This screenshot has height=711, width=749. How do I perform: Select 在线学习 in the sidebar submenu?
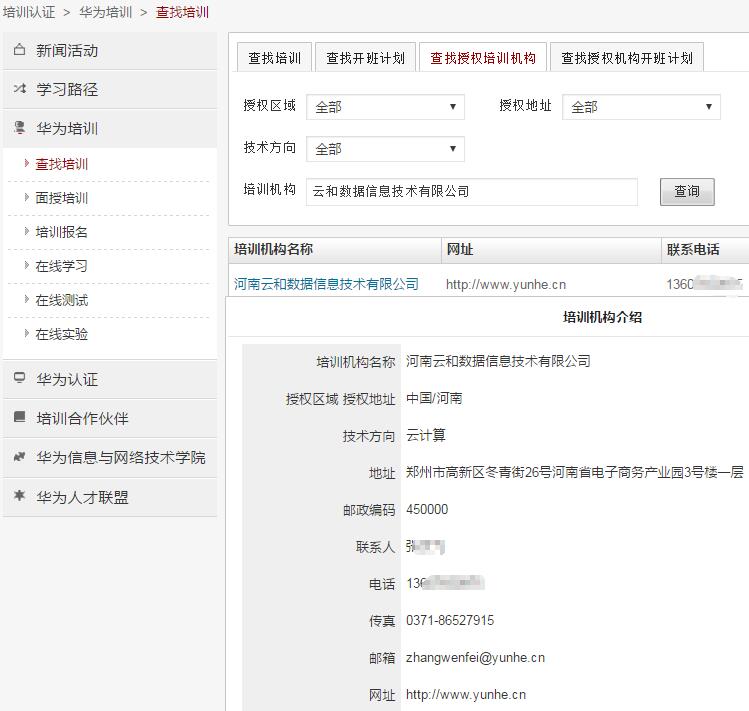click(62, 266)
